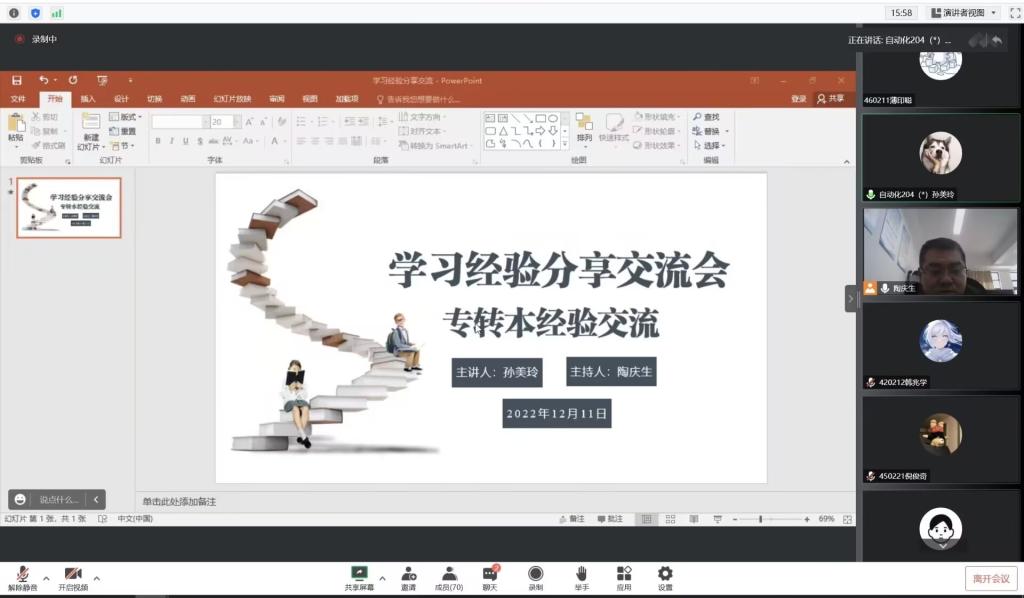1024x598 pixels.
Task: Switch to the 设计 Design tab
Action: pos(121,99)
